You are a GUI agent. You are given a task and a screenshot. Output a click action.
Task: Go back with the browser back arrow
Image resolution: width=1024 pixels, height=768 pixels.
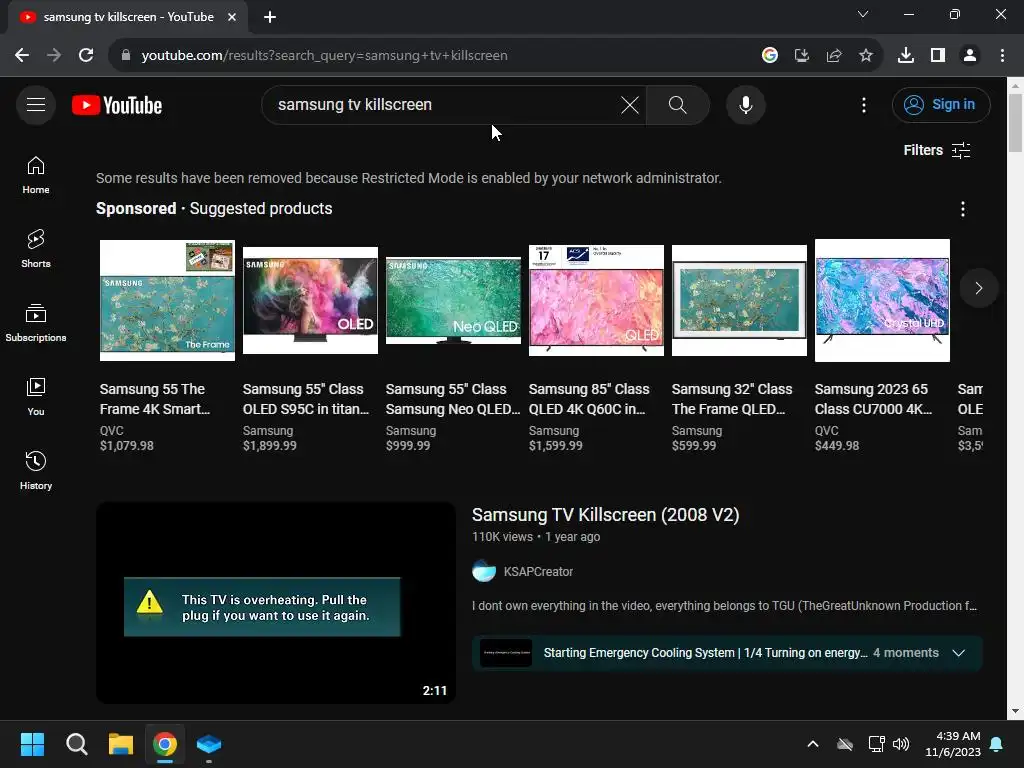pyautogui.click(x=22, y=55)
